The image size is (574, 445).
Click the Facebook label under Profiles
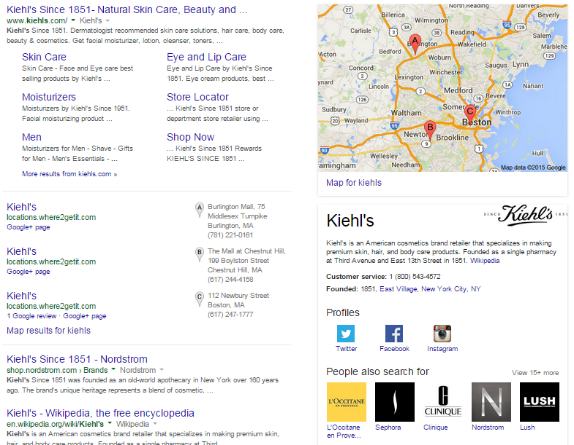[394, 349]
